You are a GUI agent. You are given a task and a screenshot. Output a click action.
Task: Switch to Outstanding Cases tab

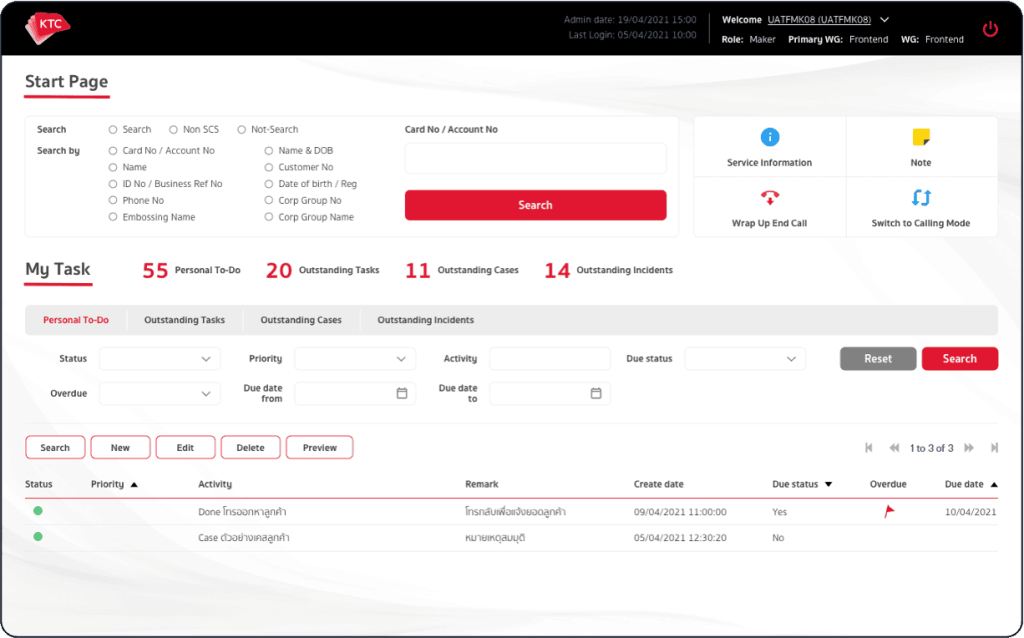click(301, 320)
